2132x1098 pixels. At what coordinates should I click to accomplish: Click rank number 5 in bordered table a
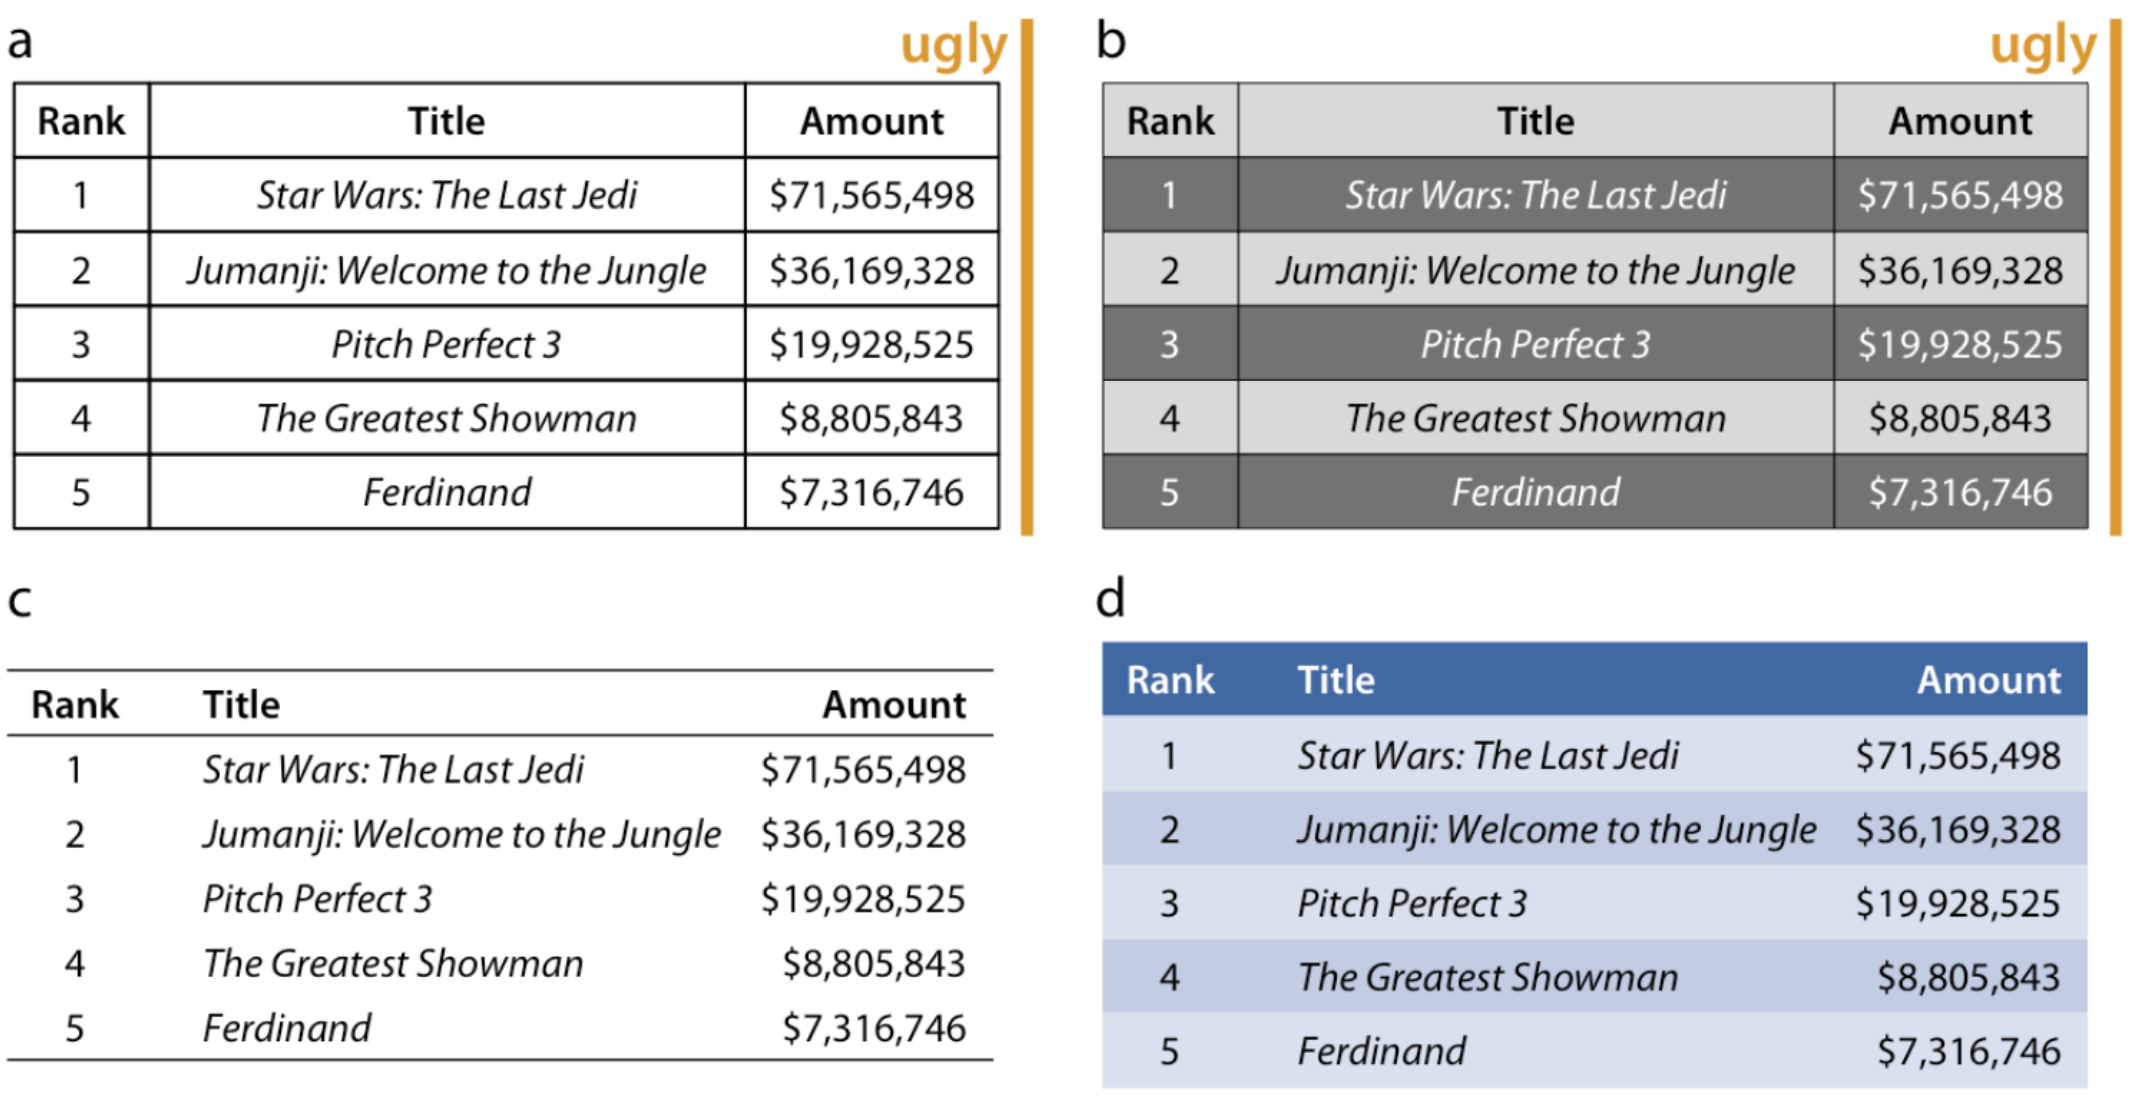coord(81,492)
